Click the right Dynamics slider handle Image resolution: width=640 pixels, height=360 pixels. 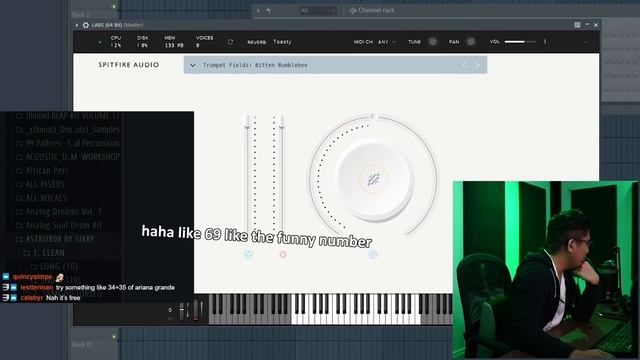[x=282, y=122]
